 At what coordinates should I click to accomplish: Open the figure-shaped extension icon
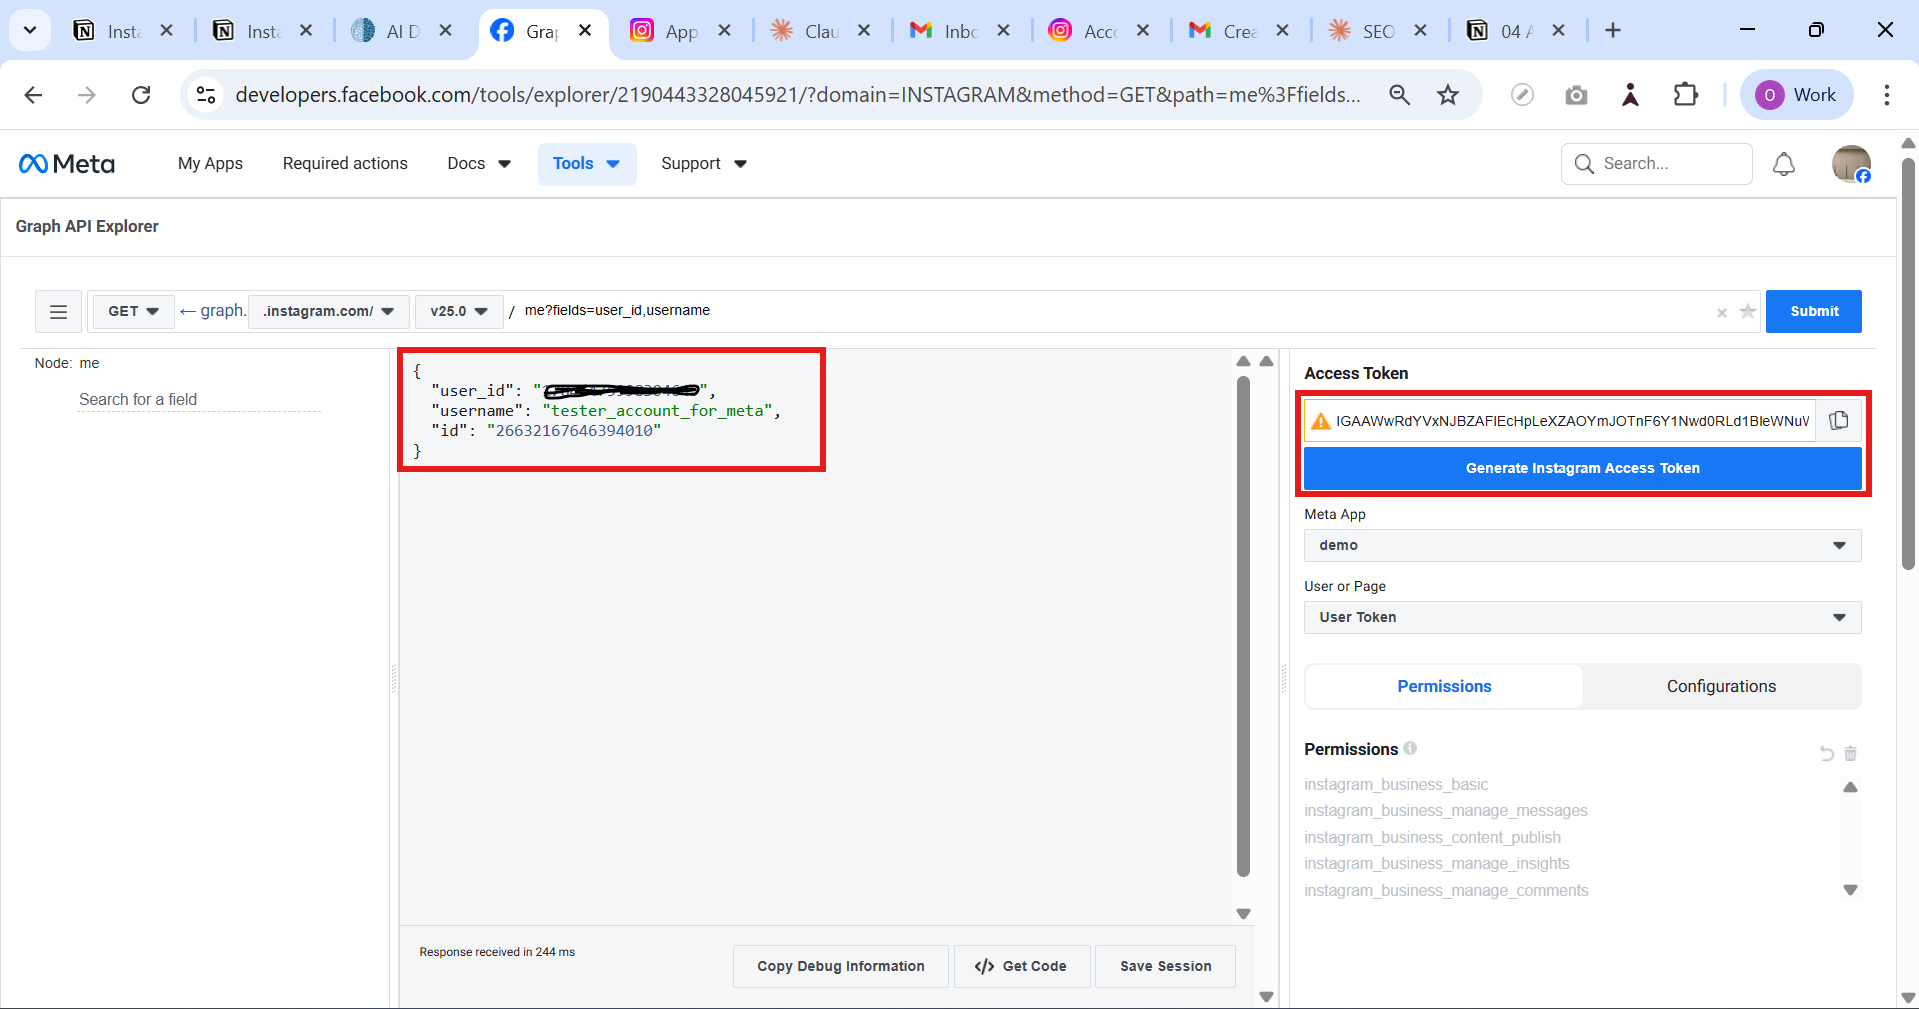pos(1630,95)
